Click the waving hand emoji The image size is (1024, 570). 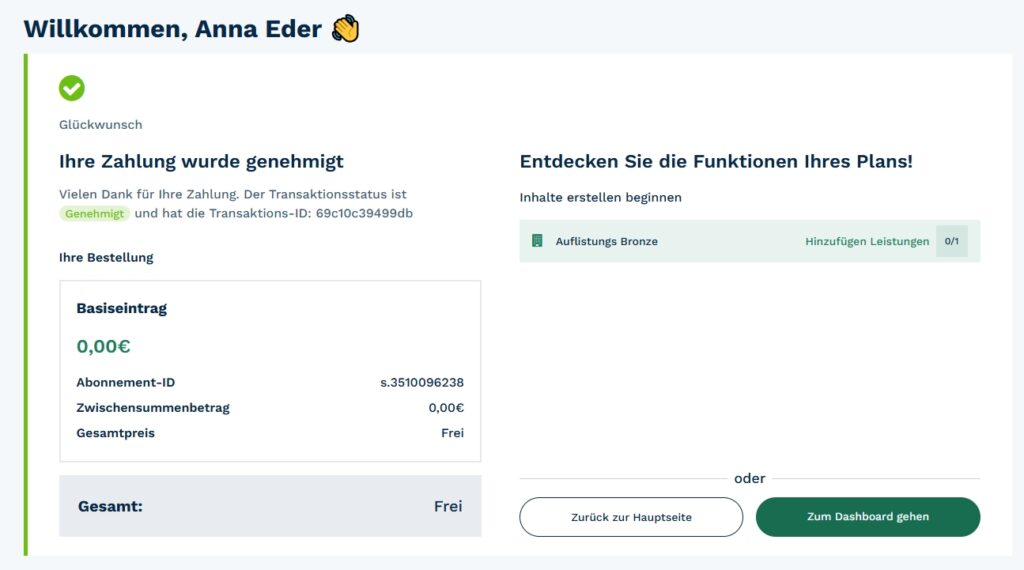345,29
